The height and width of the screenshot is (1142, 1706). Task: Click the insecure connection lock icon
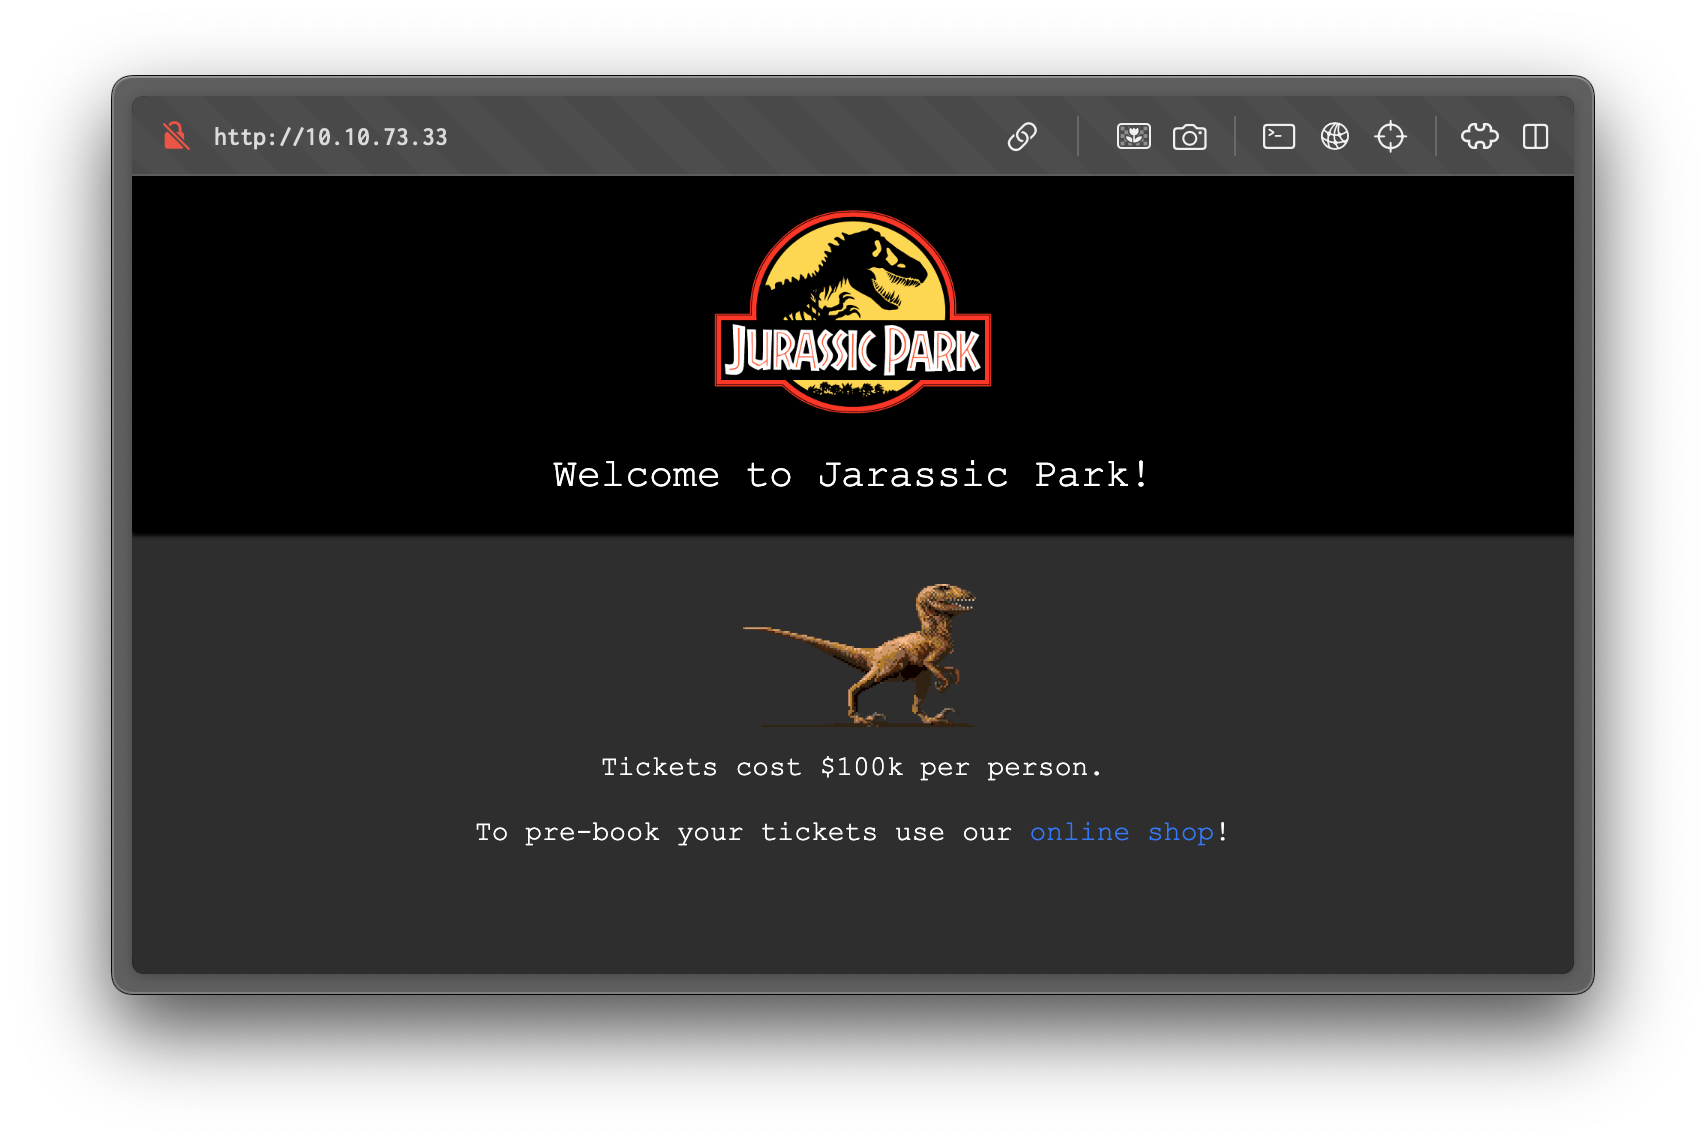[176, 136]
